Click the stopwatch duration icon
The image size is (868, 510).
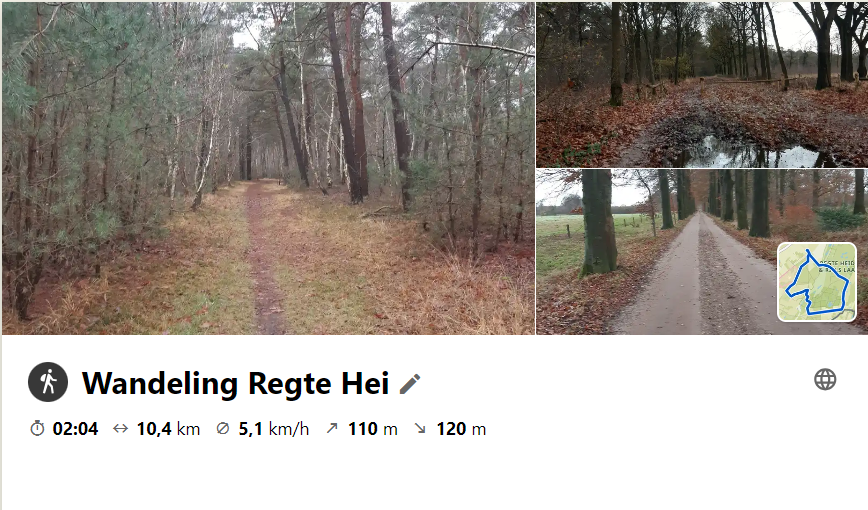37,428
